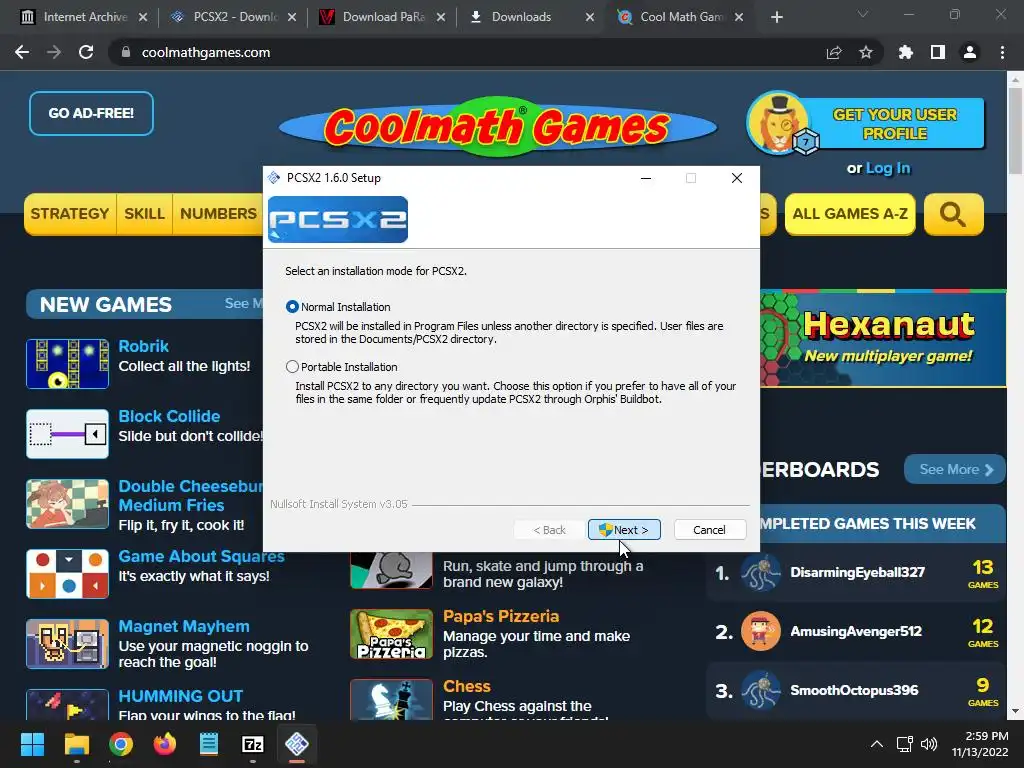The width and height of the screenshot is (1024, 768).
Task: Show hidden system tray icons
Action: click(x=877, y=744)
